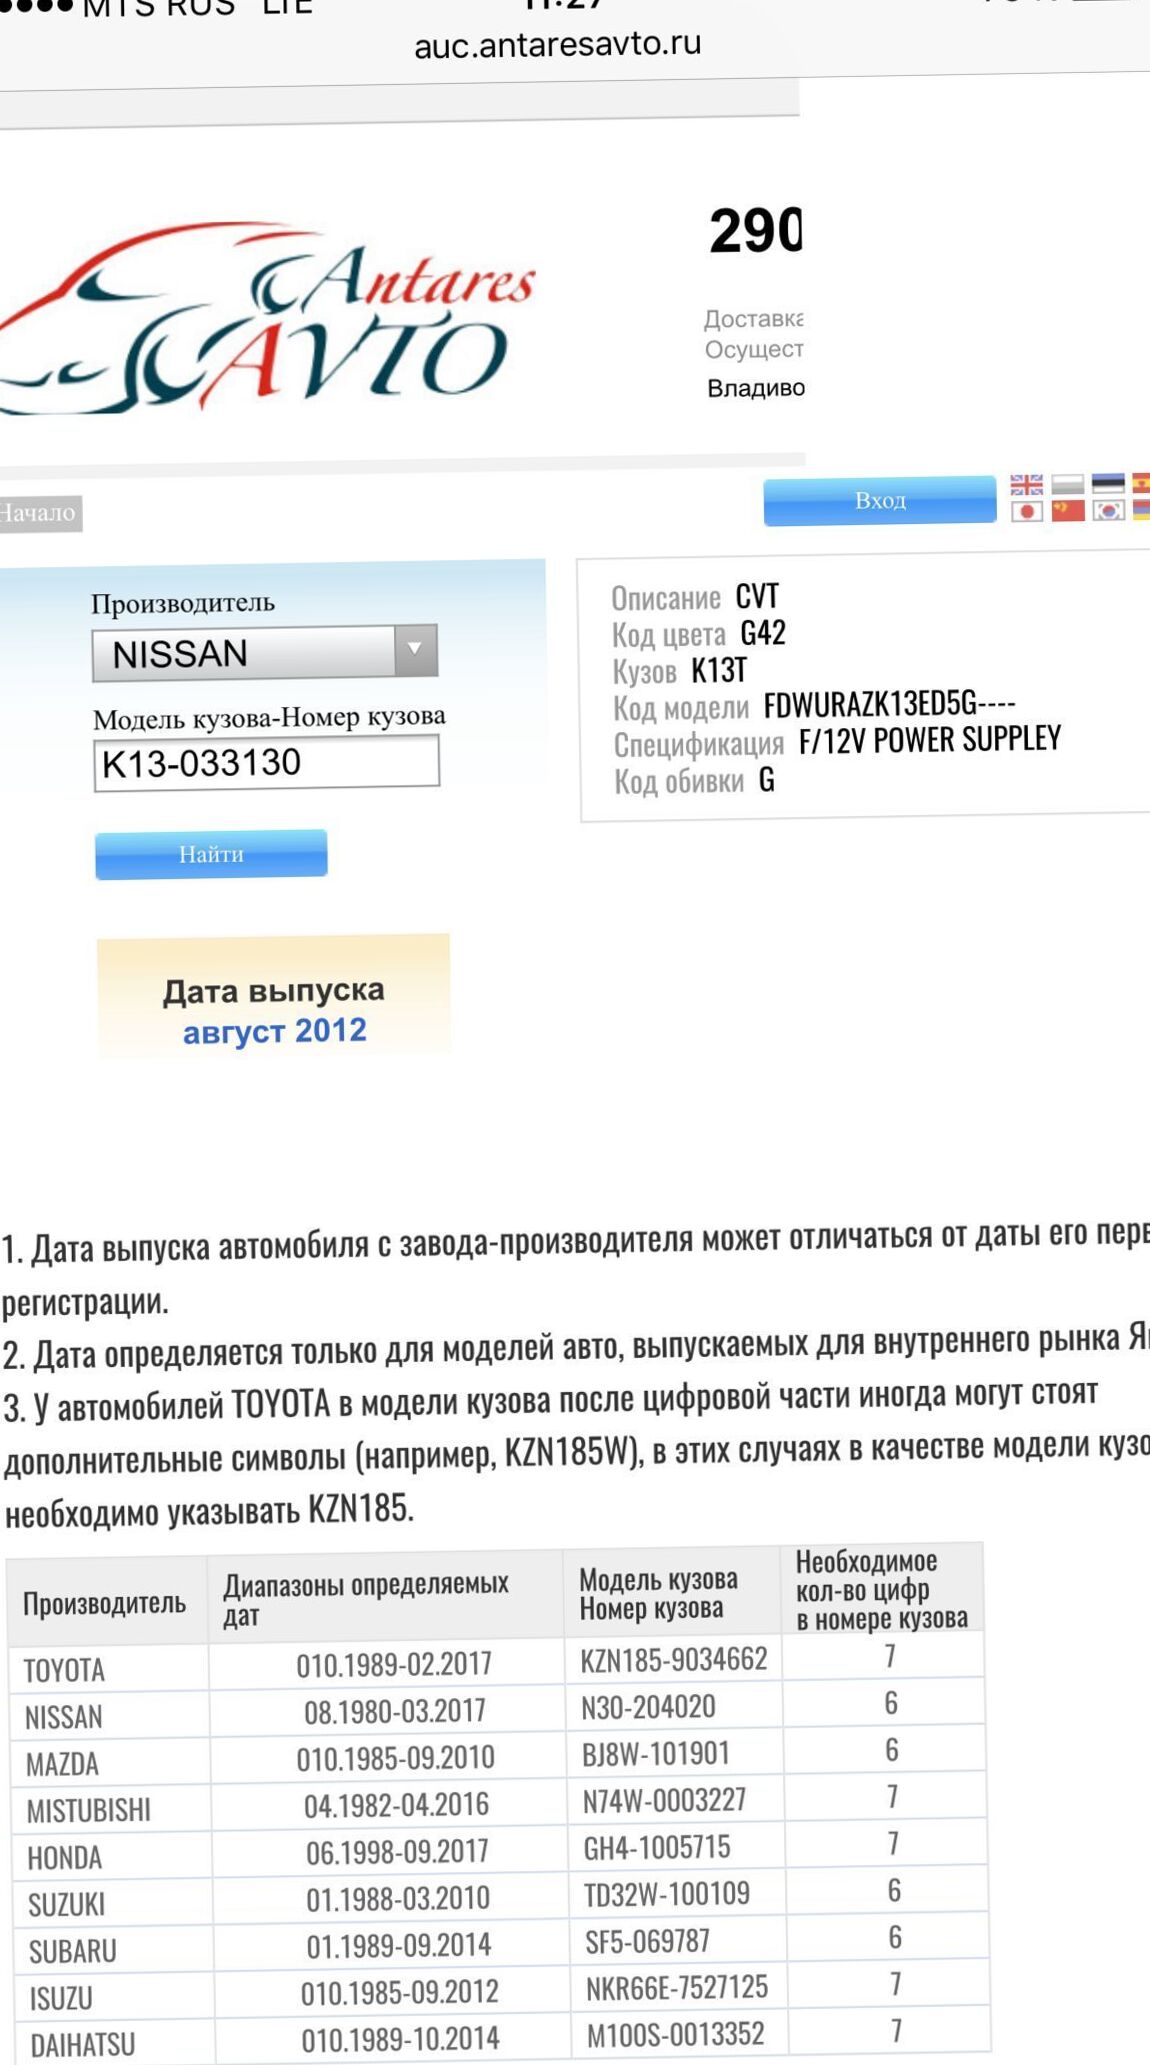Click the date range "010.1989-10.2014"

tap(401, 2039)
